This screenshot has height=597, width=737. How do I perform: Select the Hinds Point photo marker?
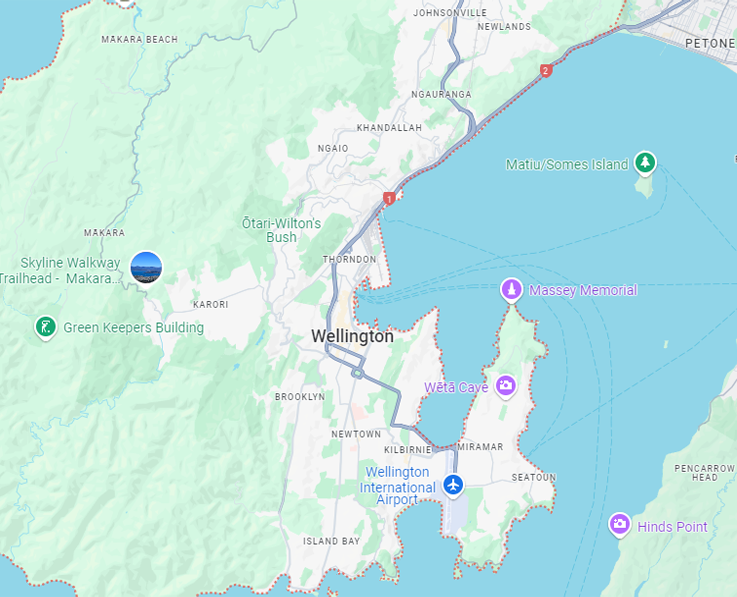619,524
